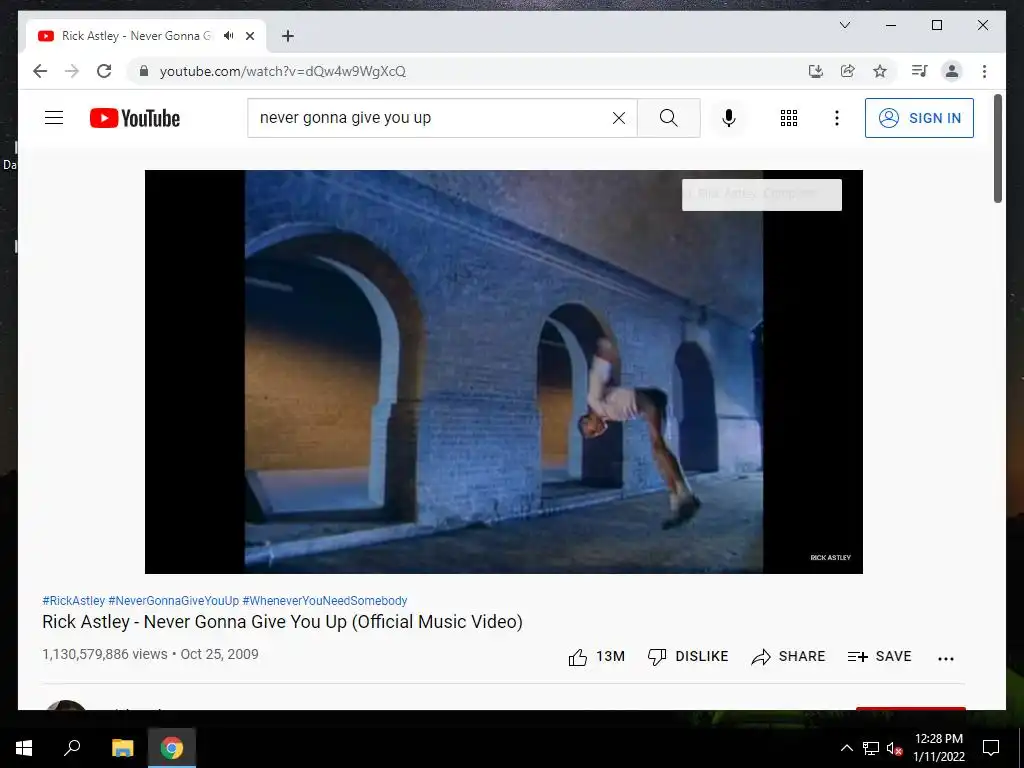The width and height of the screenshot is (1024, 768).
Task: Mute tab via speaker icon on tab
Action: click(229, 36)
